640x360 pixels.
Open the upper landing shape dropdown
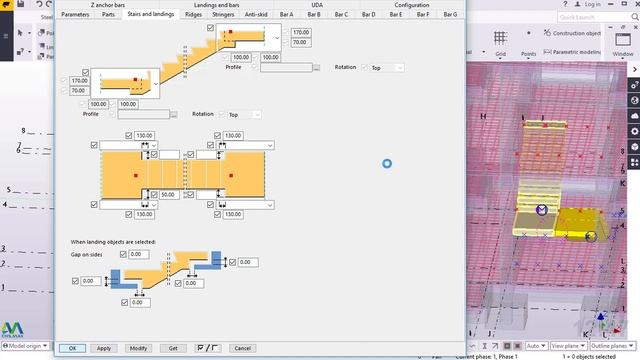(x=277, y=38)
